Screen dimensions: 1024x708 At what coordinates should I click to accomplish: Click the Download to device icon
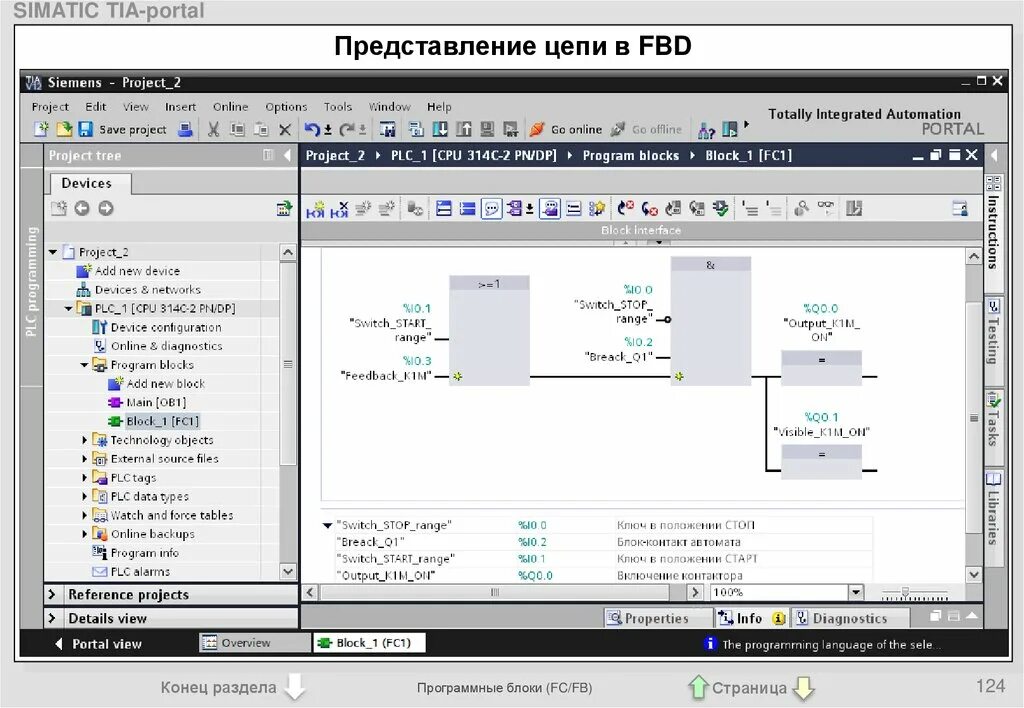[440, 129]
